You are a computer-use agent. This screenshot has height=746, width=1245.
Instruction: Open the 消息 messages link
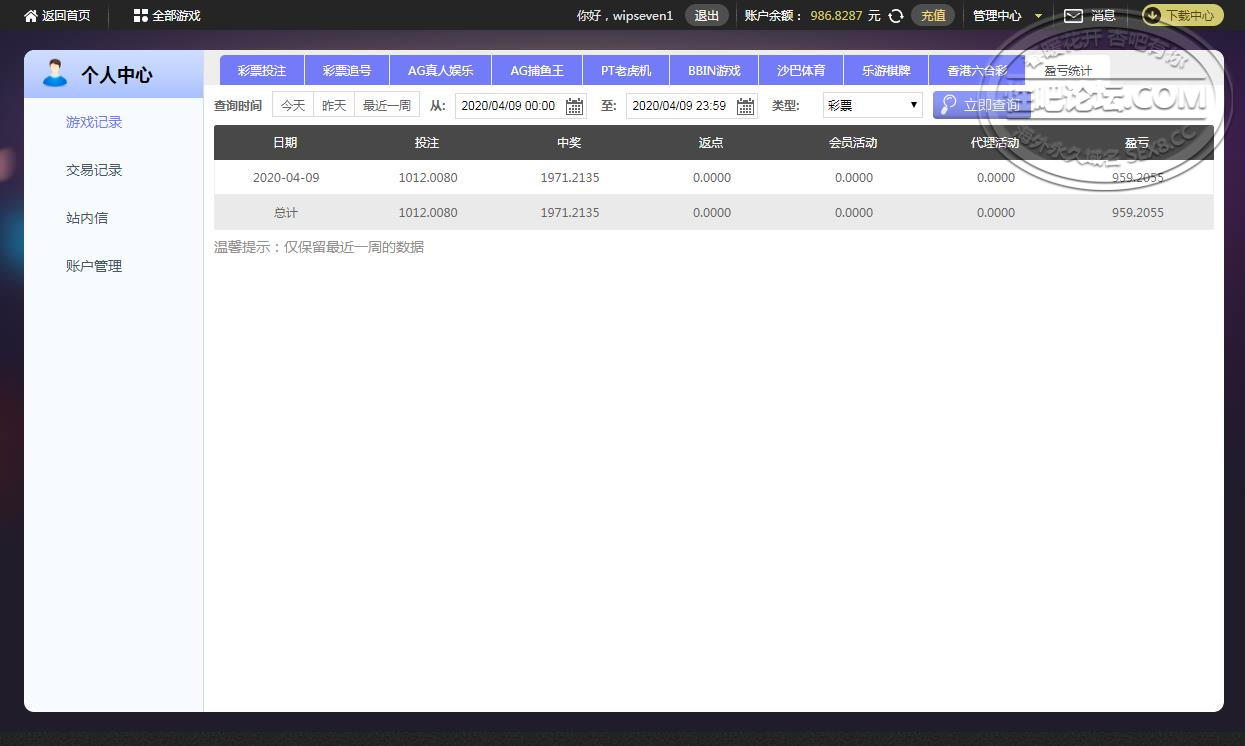click(x=1103, y=16)
